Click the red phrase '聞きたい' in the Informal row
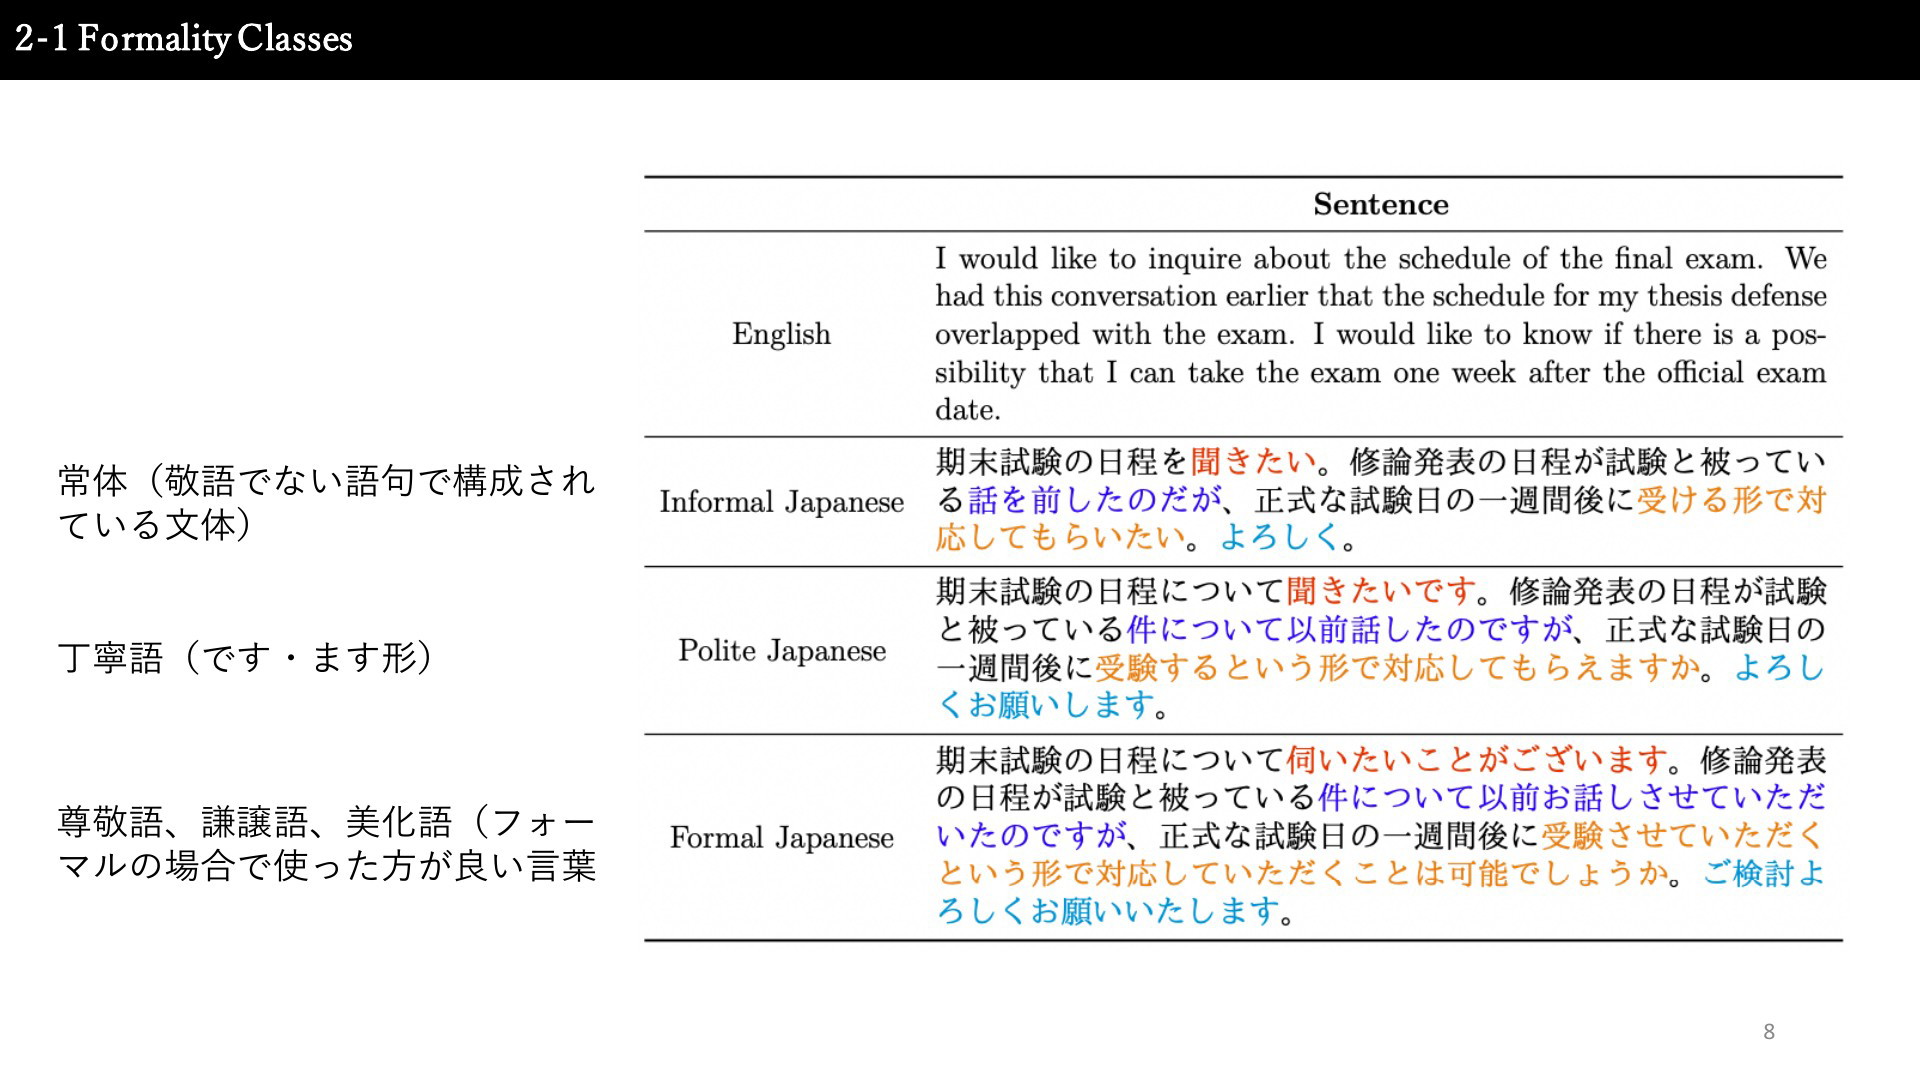 [x=1253, y=461]
